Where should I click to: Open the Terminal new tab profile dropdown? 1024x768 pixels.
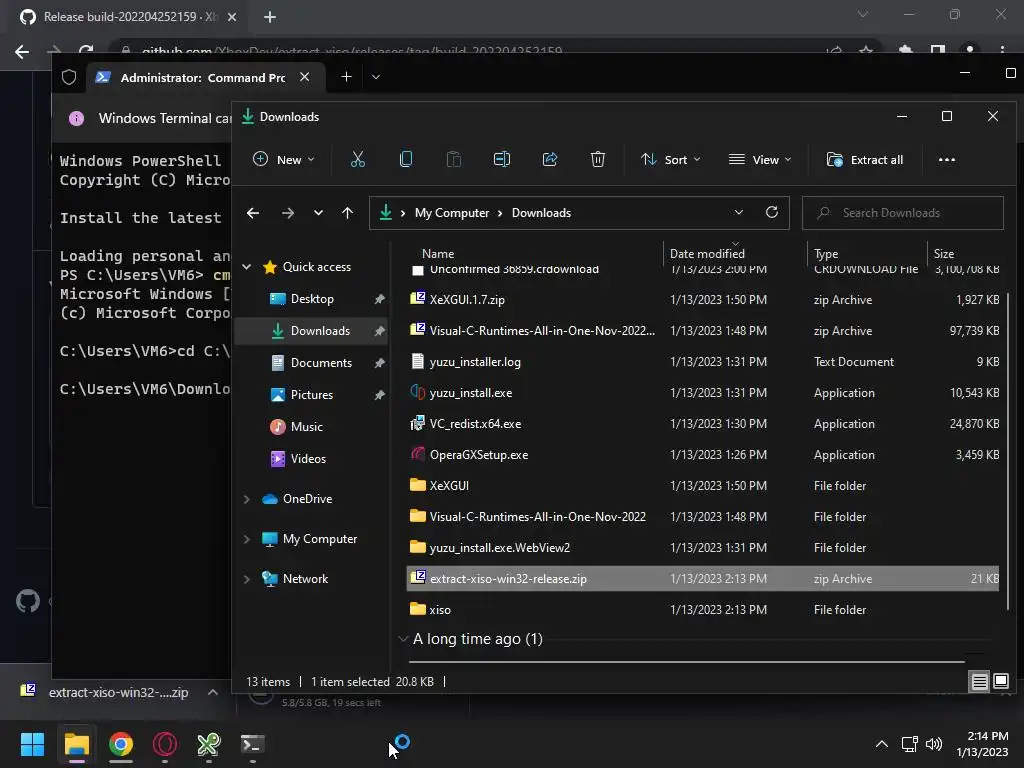[376, 77]
